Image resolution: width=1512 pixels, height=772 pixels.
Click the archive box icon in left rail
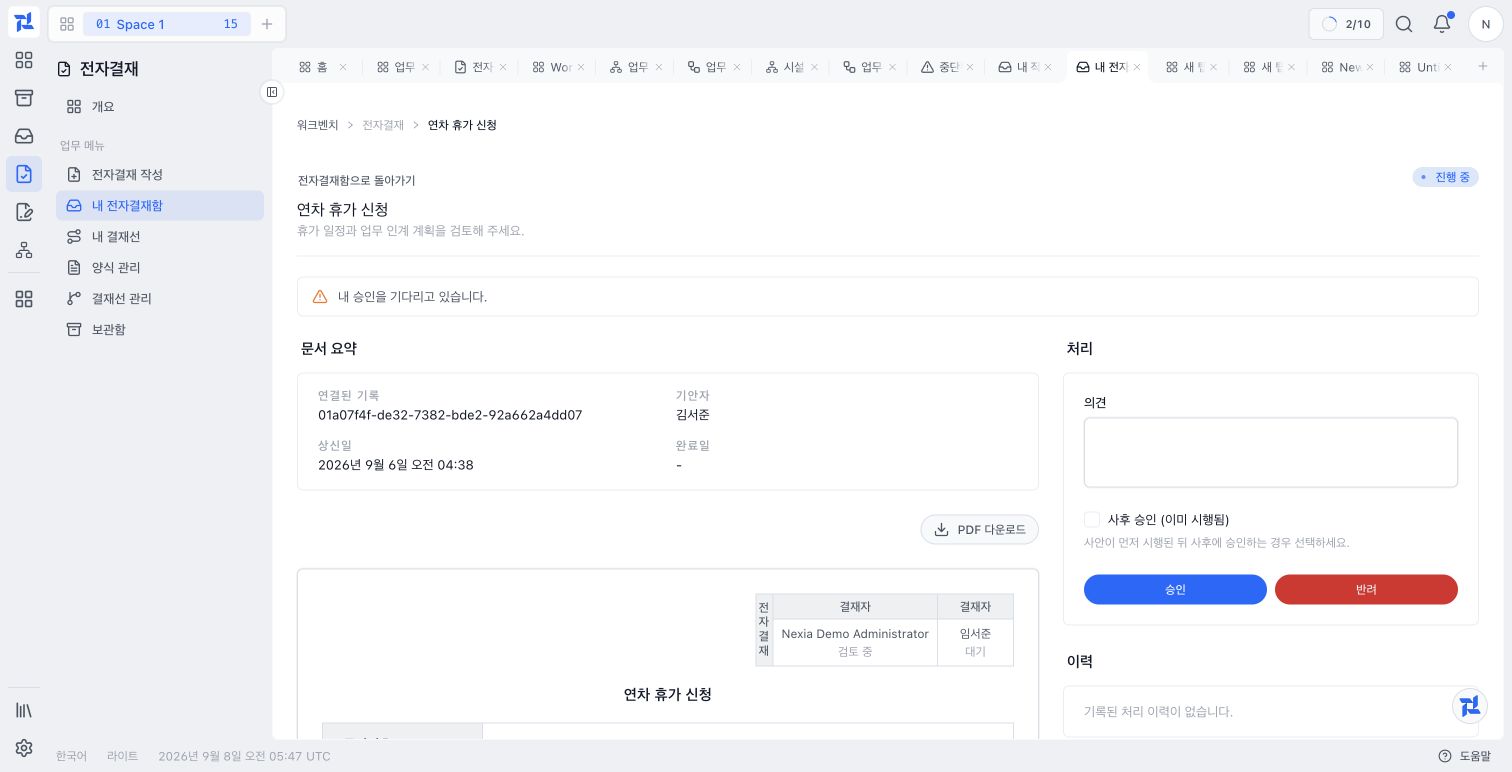coord(24,98)
